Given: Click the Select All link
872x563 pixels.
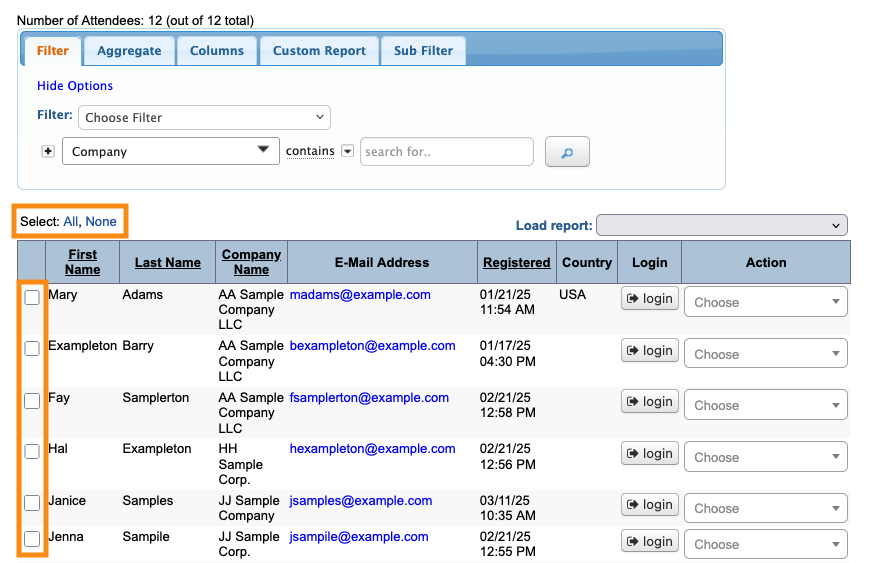Looking at the screenshot, I should click(71, 222).
